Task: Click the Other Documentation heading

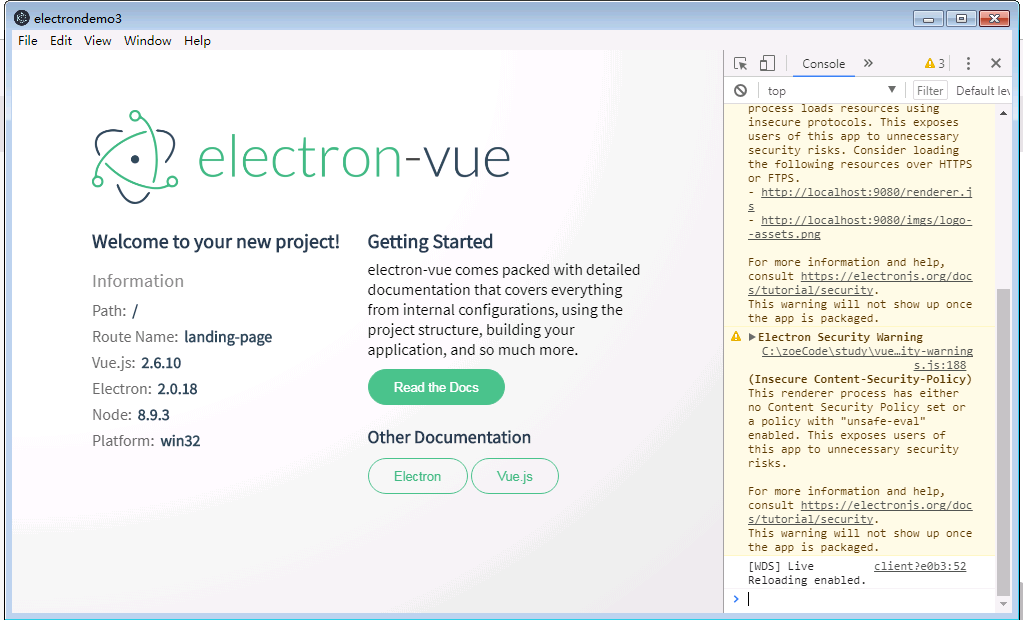Action: point(449,437)
